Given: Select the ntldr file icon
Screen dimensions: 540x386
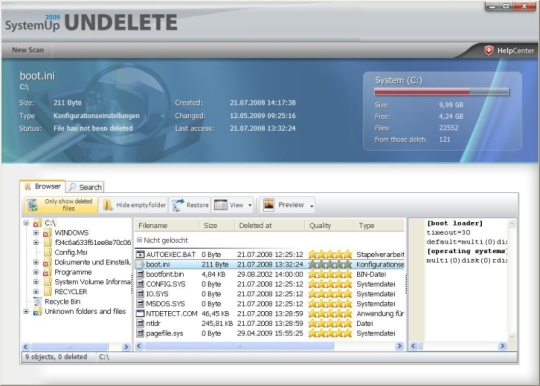Looking at the screenshot, I should pos(140,323).
